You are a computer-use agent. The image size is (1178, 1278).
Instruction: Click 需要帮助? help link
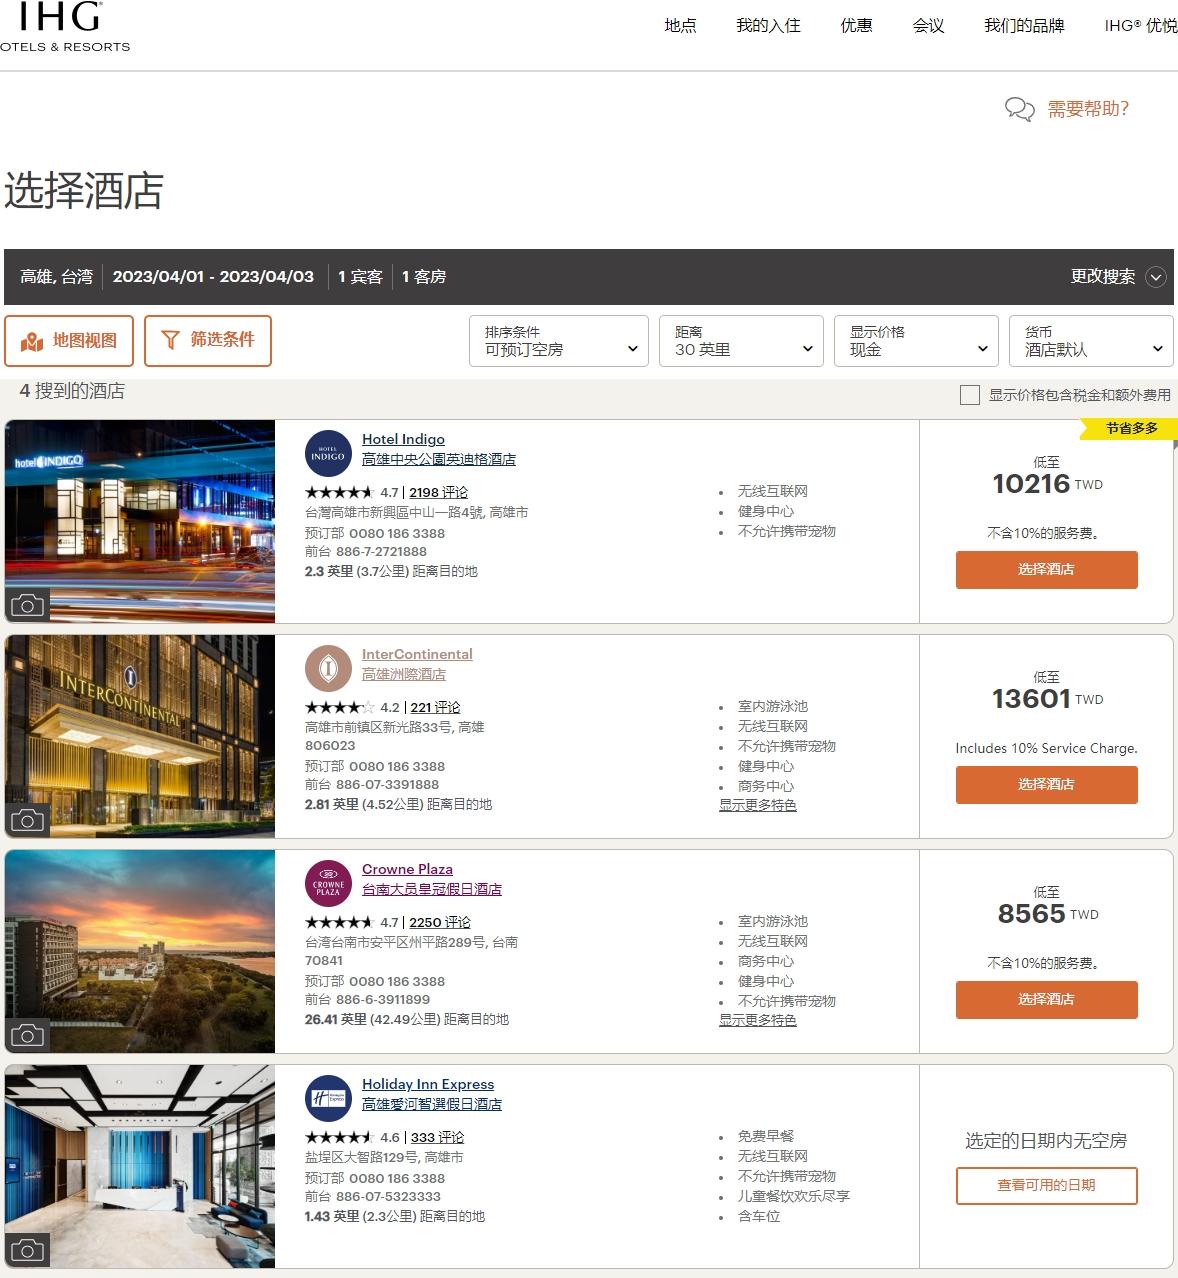tap(1088, 109)
